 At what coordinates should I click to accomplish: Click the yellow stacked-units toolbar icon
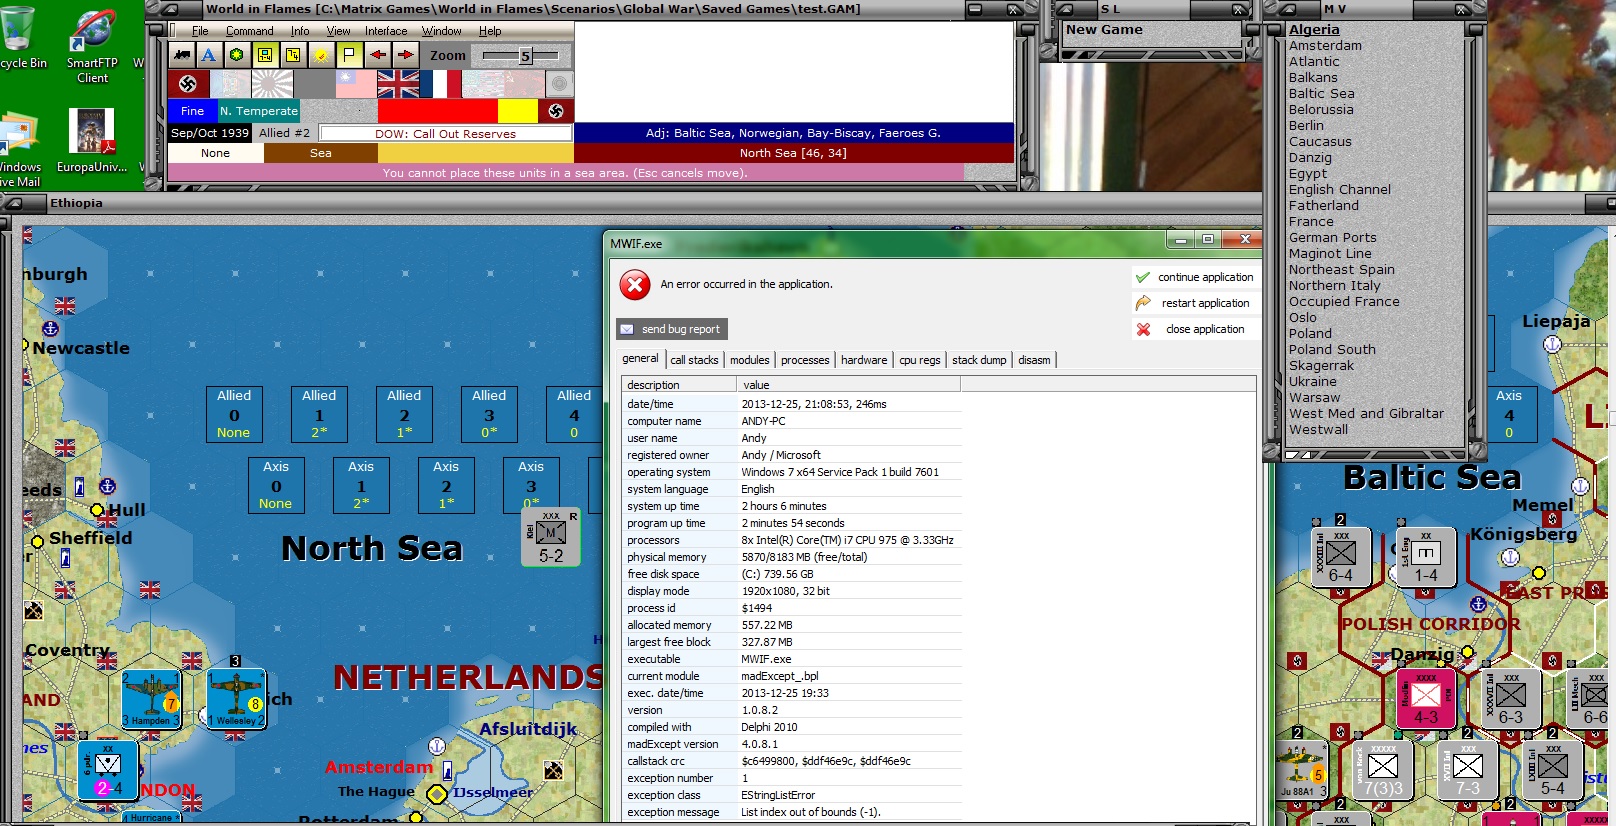293,55
